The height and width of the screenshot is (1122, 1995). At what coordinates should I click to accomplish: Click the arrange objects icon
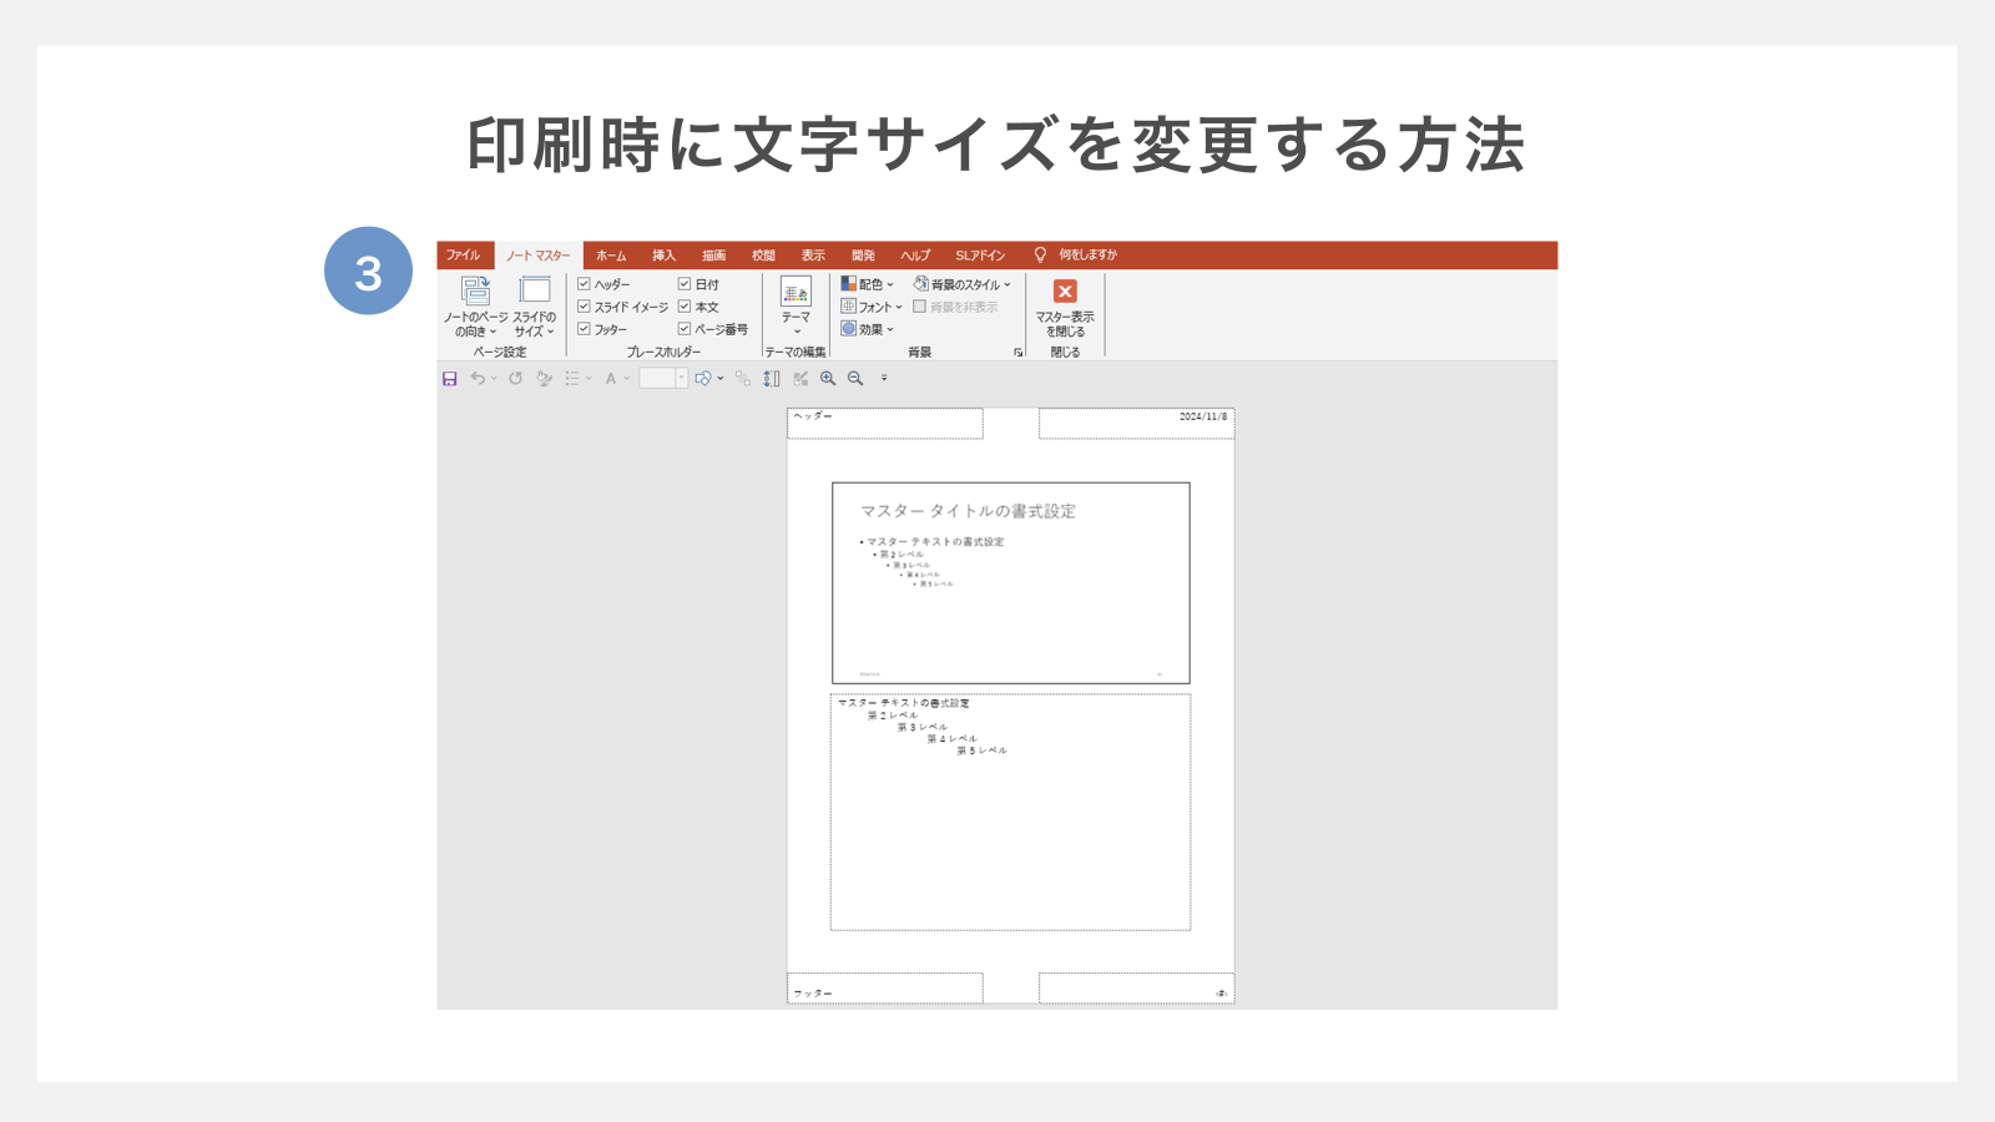742,378
